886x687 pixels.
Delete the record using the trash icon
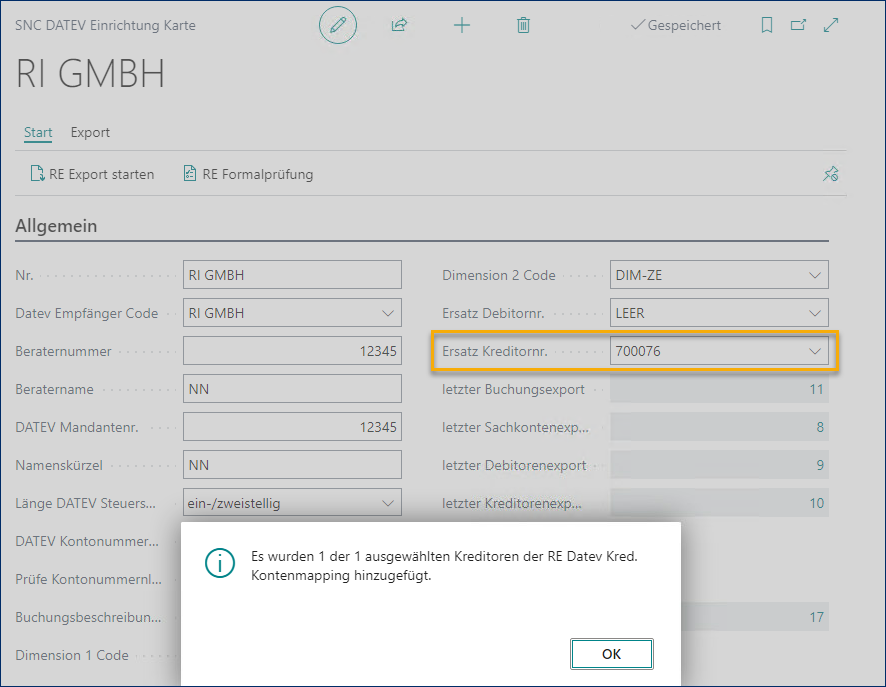(x=523, y=25)
